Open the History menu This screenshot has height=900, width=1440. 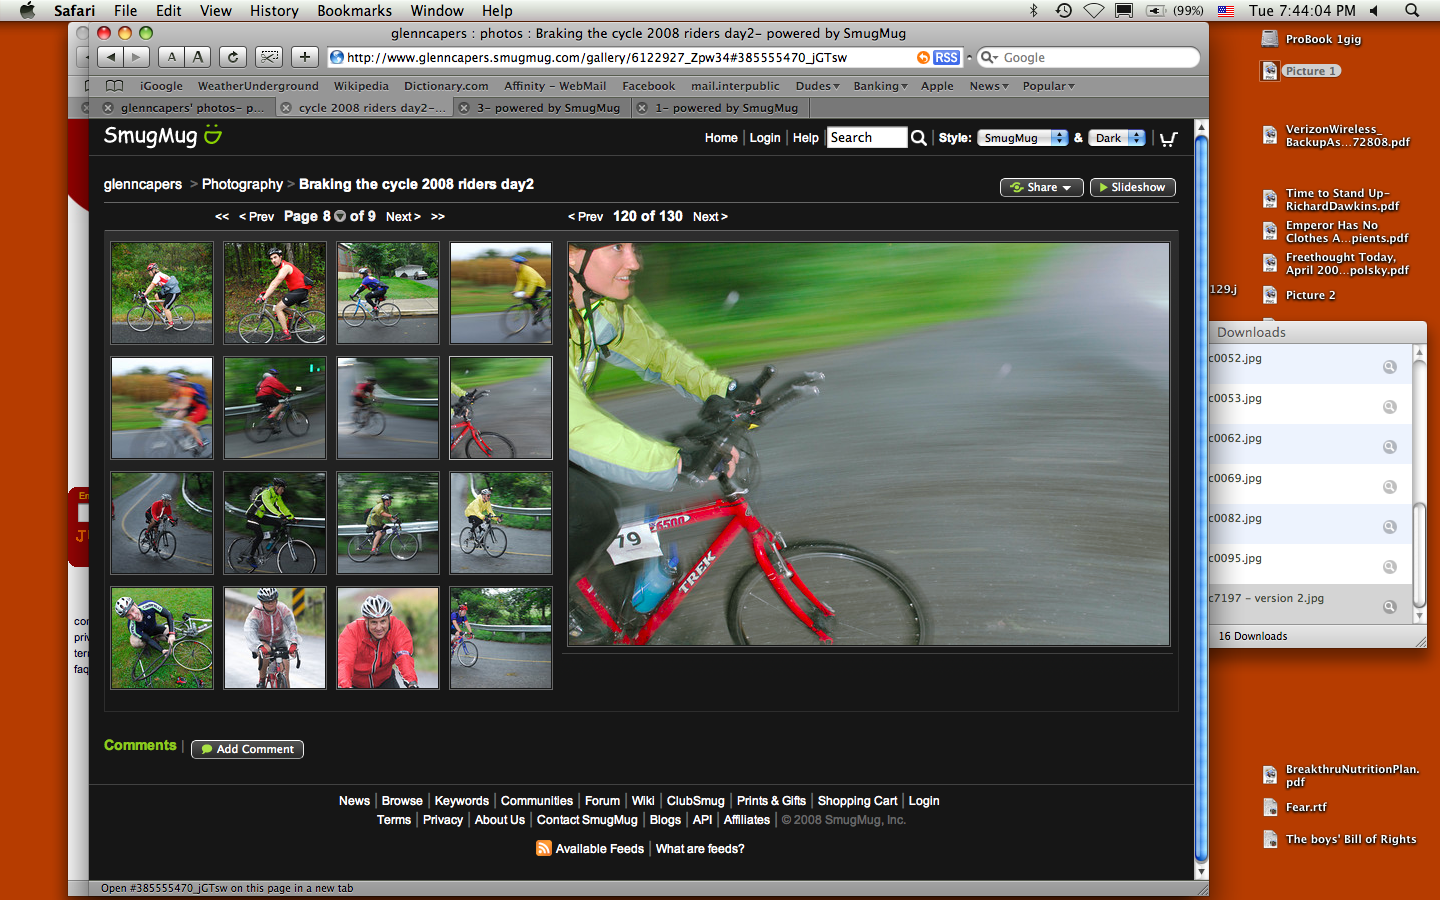[x=273, y=10]
